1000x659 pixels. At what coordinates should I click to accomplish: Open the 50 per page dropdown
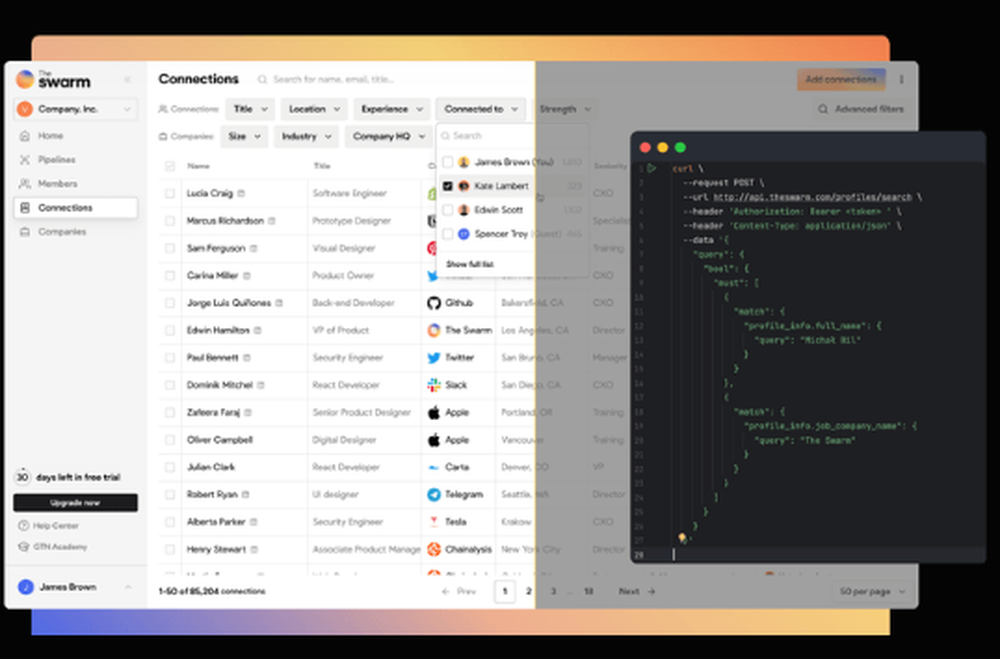point(872,591)
